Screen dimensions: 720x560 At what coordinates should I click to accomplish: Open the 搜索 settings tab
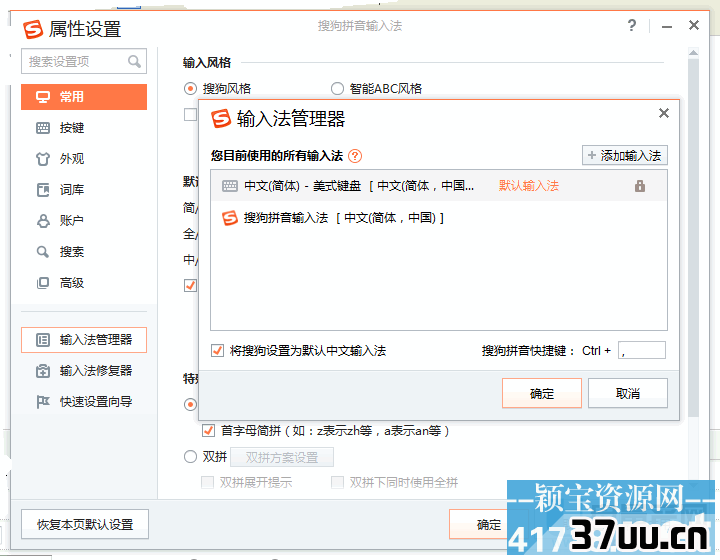84,252
